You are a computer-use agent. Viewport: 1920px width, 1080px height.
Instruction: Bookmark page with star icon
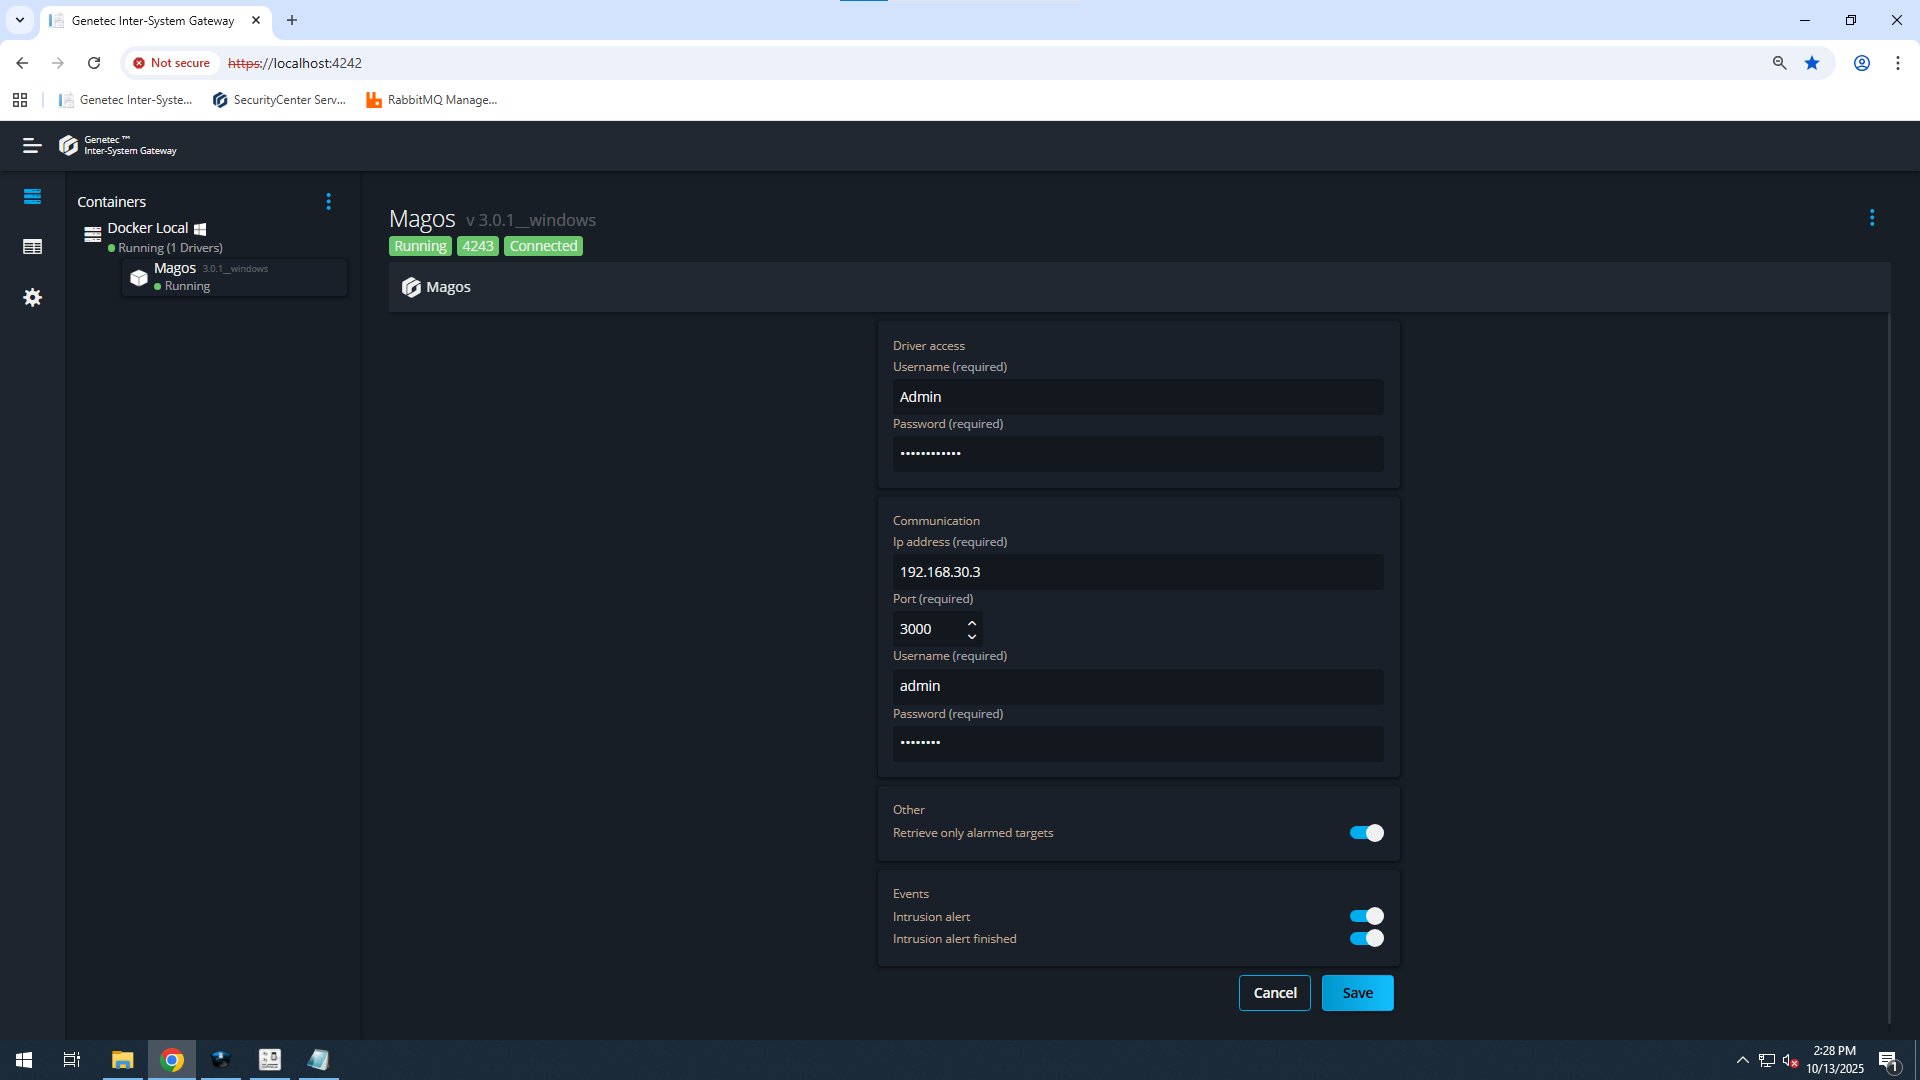coord(1812,63)
